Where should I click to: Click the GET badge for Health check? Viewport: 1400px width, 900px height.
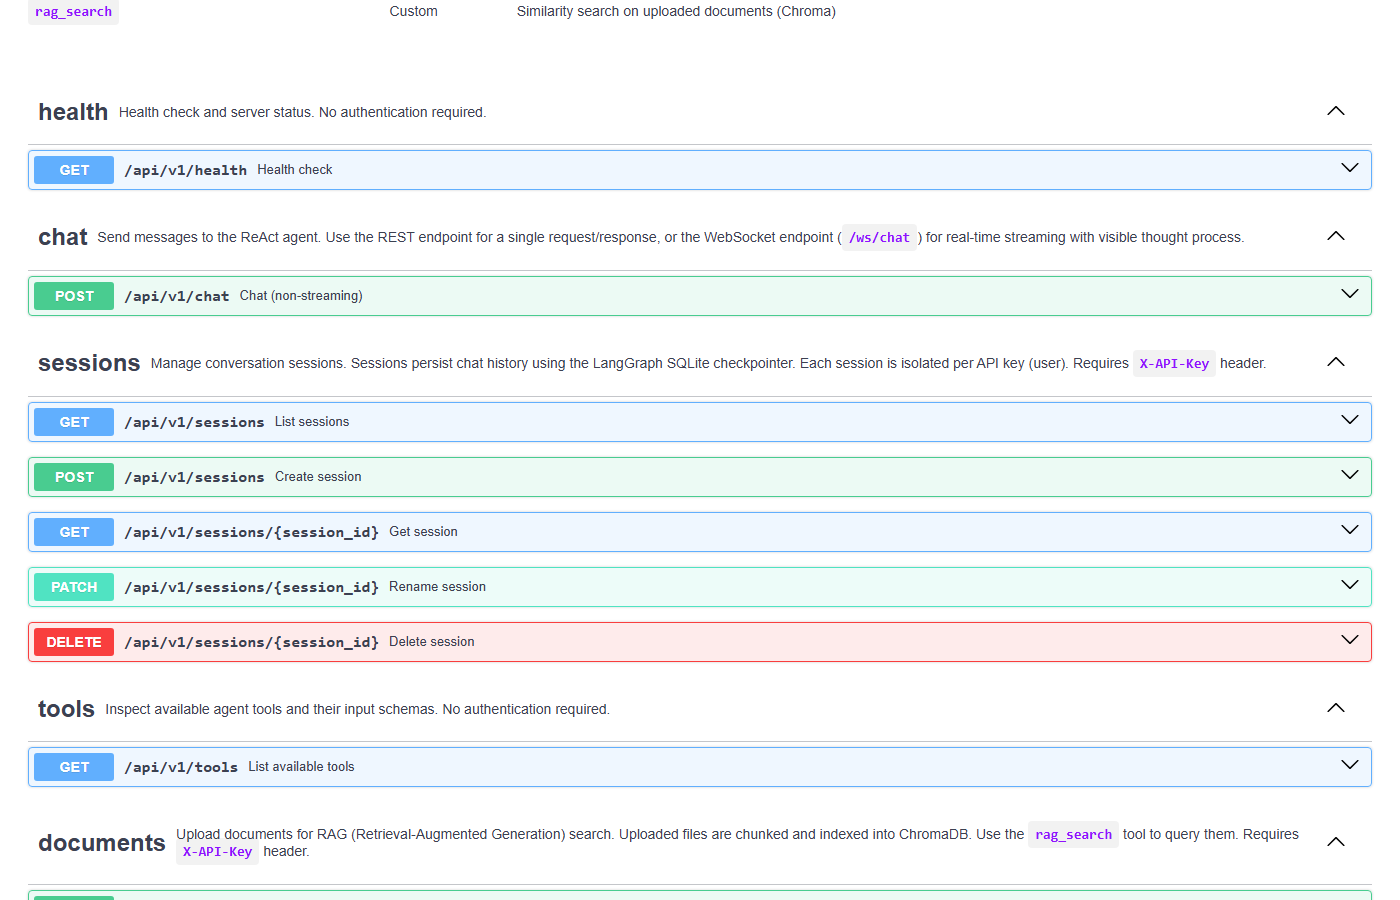coord(74,170)
